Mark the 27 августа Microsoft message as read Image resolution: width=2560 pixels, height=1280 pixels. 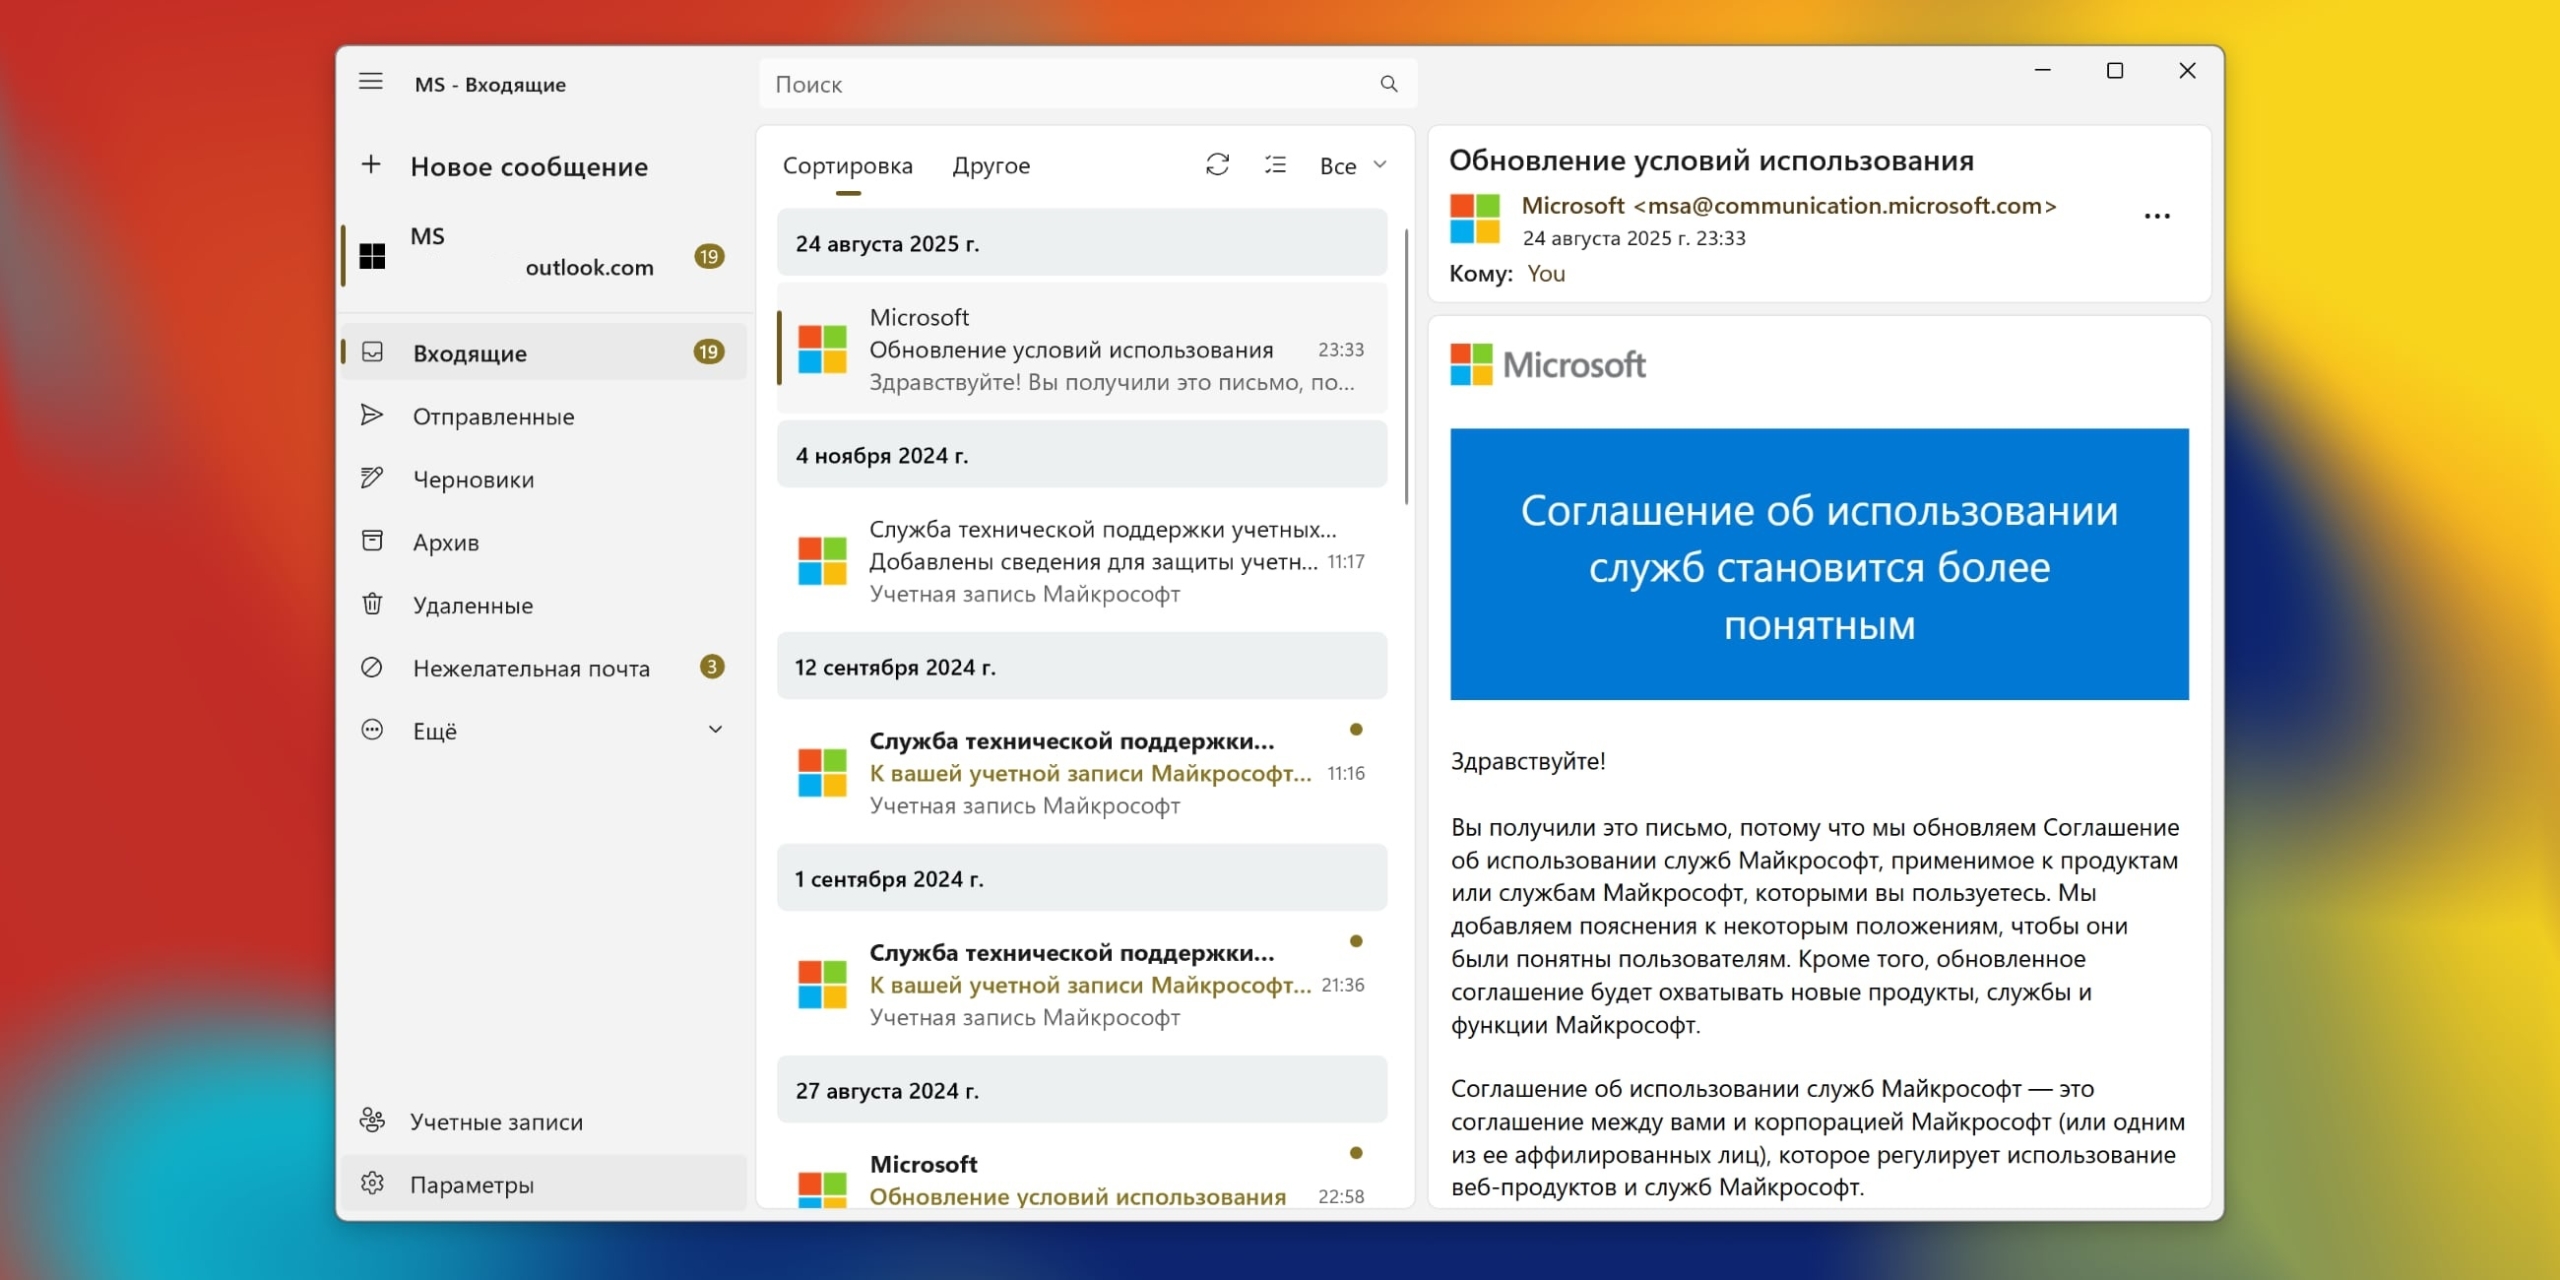click(1357, 1153)
